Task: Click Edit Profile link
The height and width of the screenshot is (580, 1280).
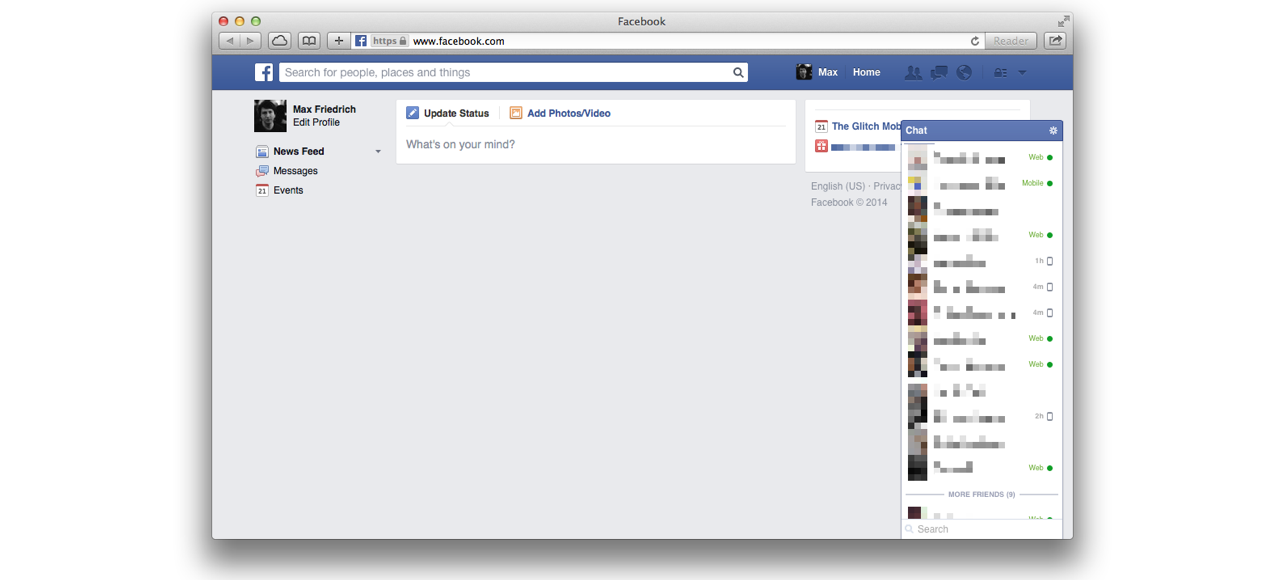Action: point(316,122)
